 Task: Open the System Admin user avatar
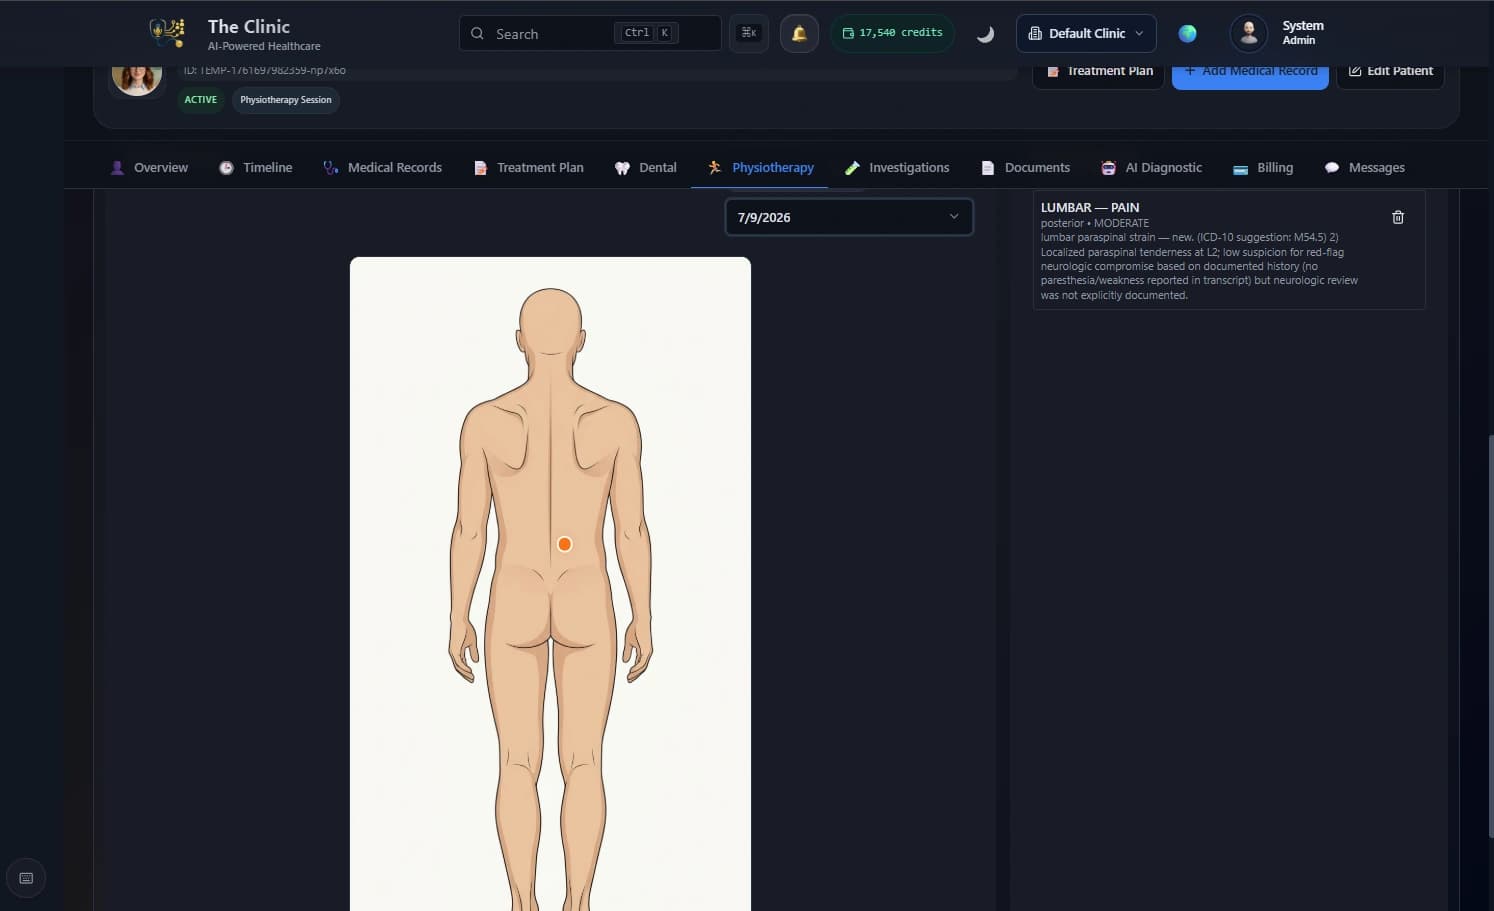pos(1248,33)
